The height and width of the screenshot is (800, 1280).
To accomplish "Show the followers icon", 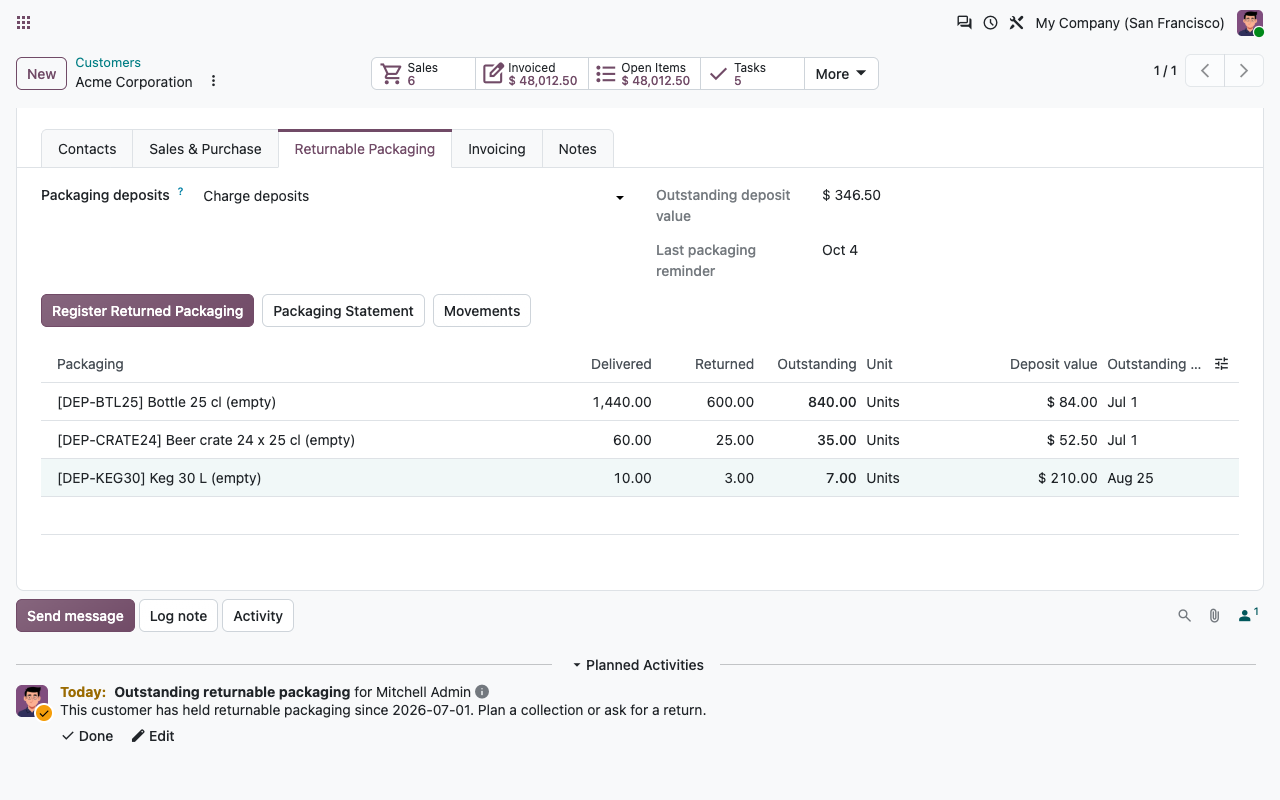I will click(1247, 615).
